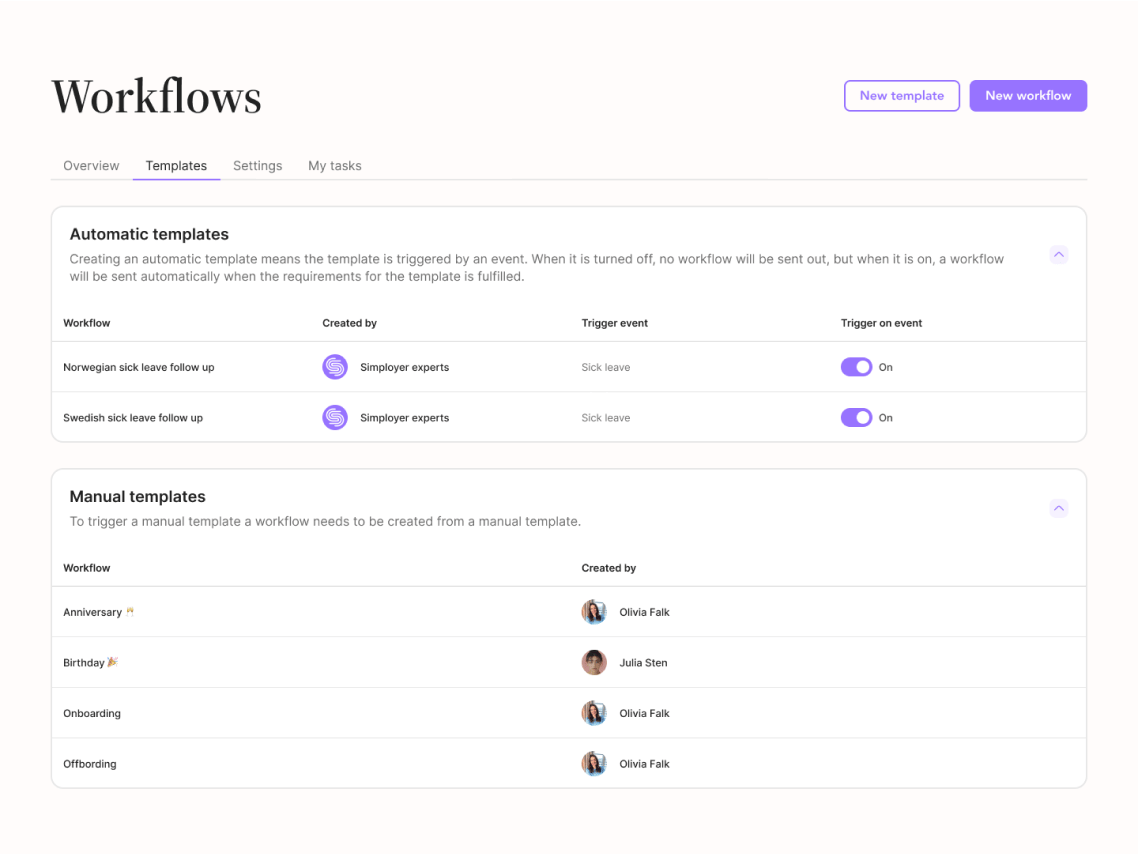Screen dimensions: 1138x854
Task: Click Olivia Falk's avatar in Onboarding row
Action: click(594, 713)
